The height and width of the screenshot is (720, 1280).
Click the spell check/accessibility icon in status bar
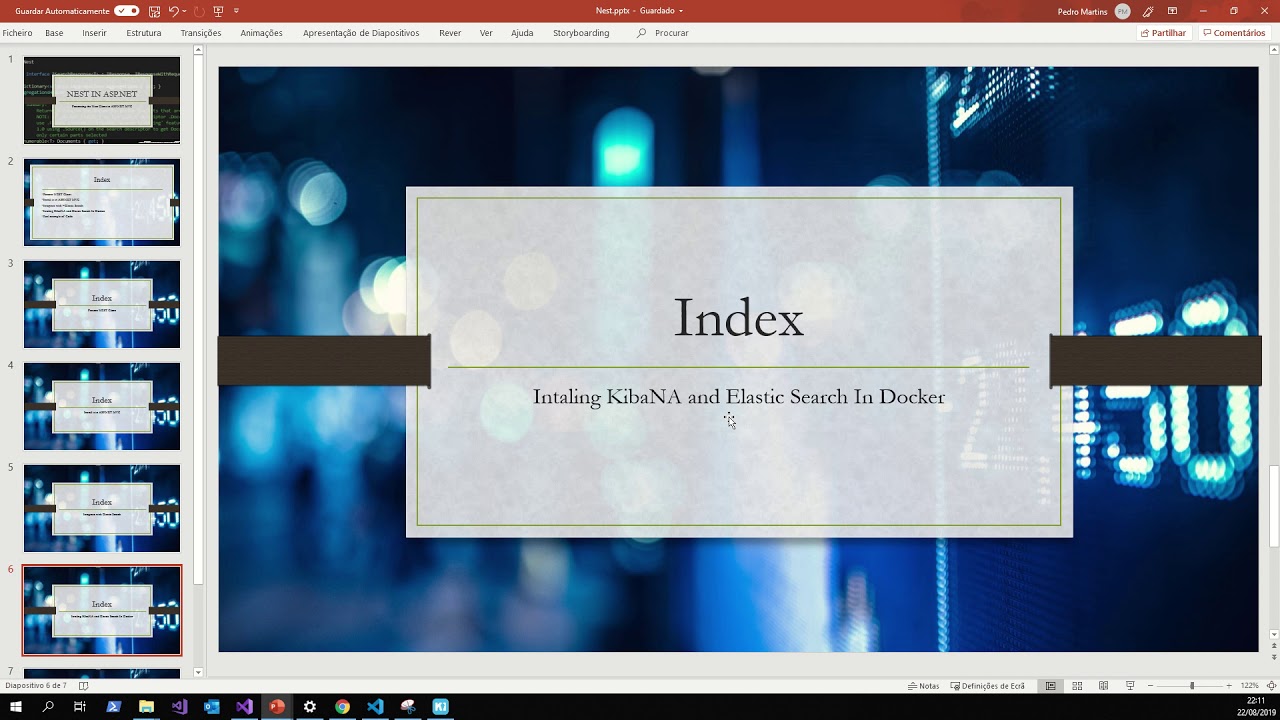pos(84,686)
